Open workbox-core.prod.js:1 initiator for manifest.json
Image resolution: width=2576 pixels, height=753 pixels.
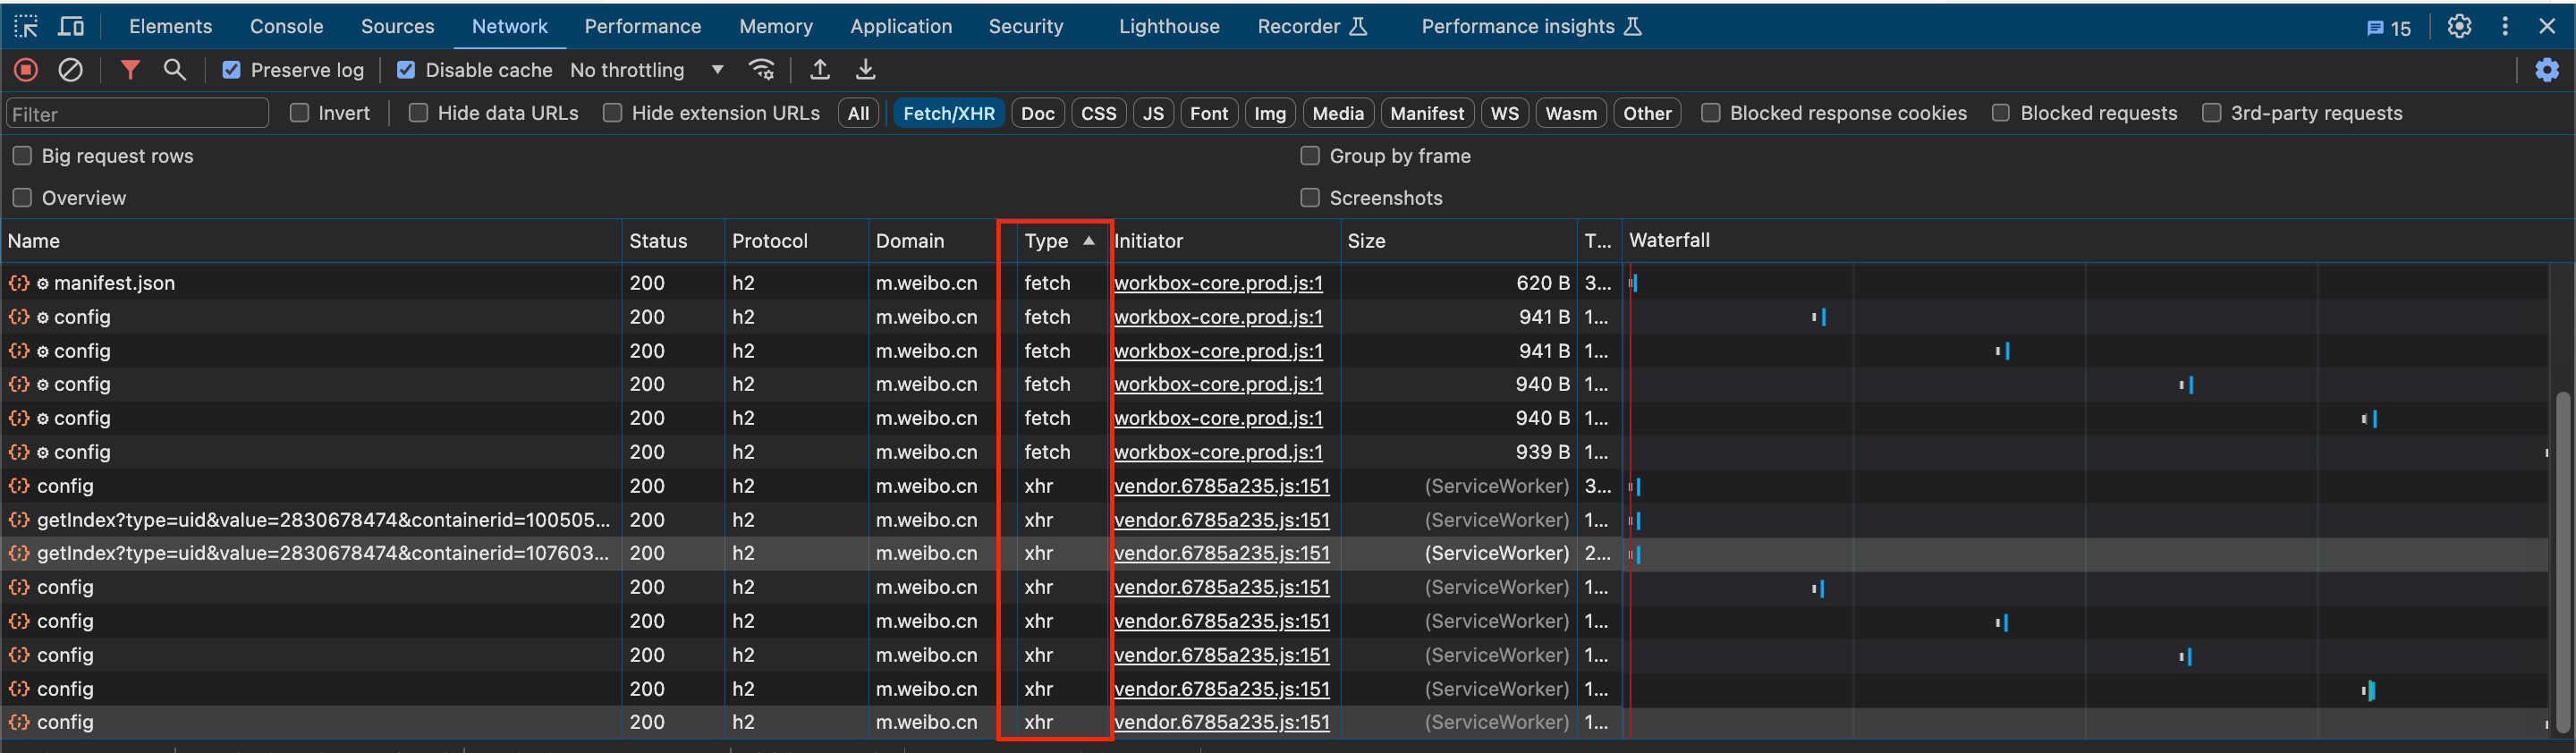pos(1218,283)
